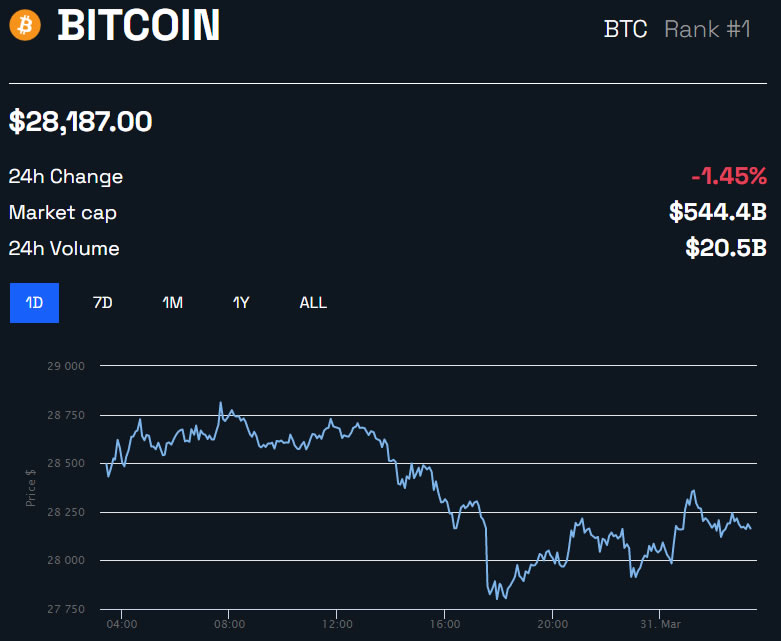Click the -1.45% 24h change value
This screenshot has width=781, height=641.
point(728,177)
